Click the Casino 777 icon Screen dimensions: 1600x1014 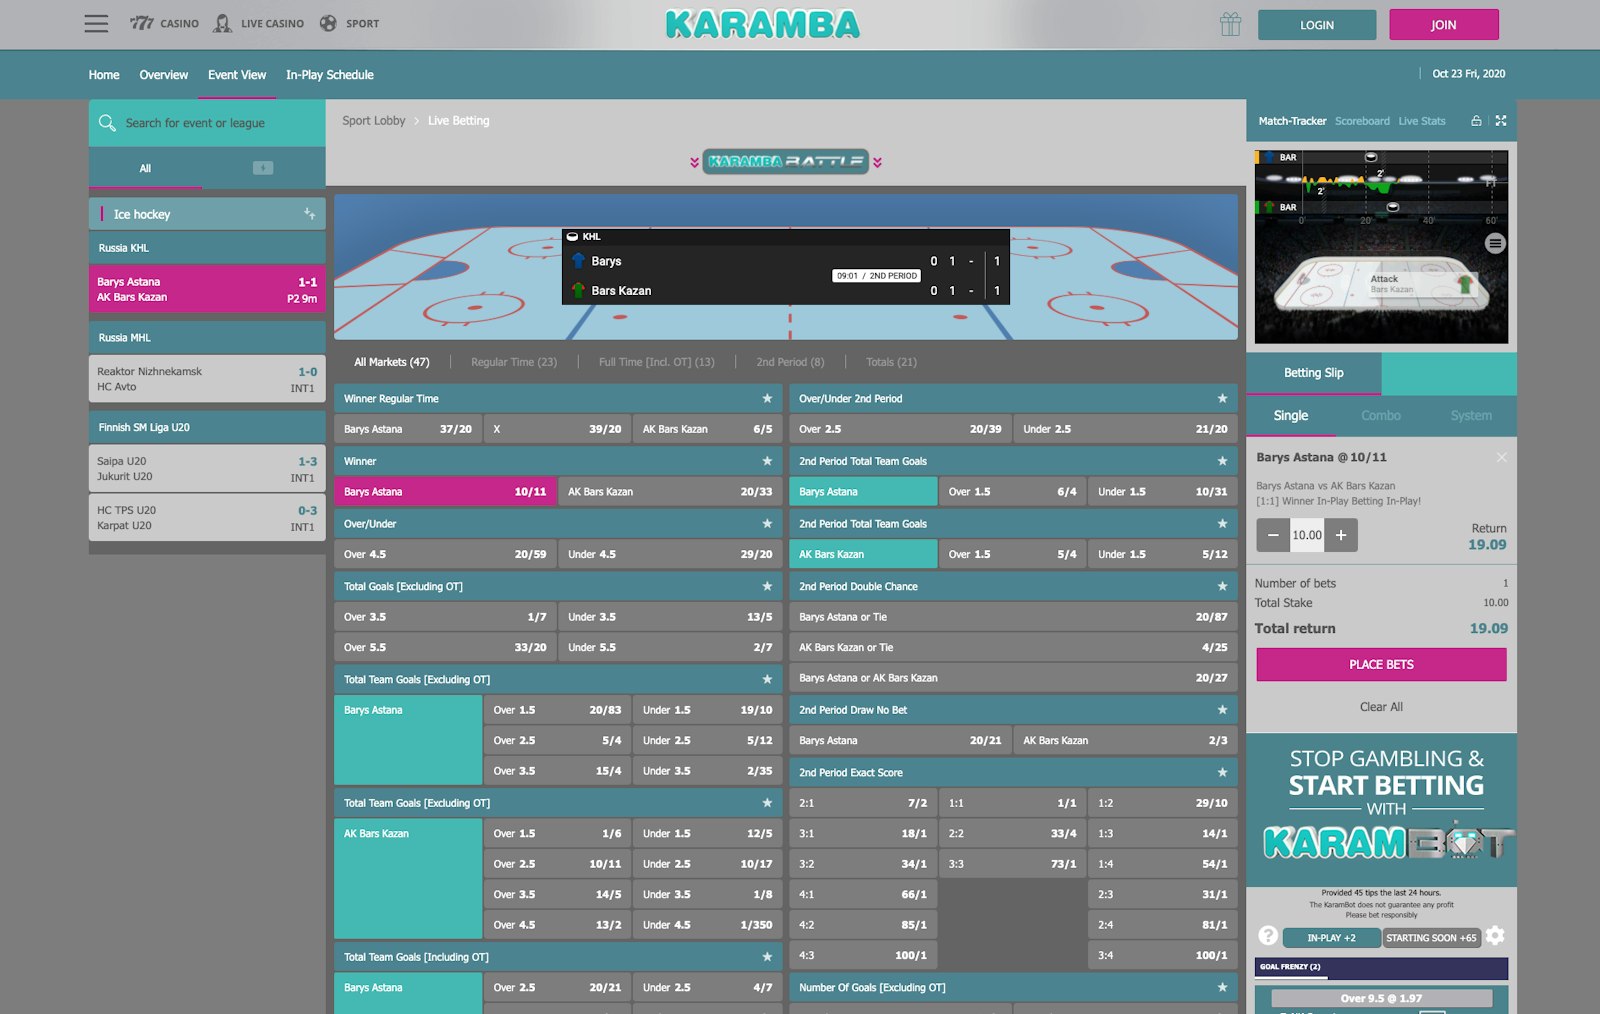pyautogui.click(x=143, y=22)
